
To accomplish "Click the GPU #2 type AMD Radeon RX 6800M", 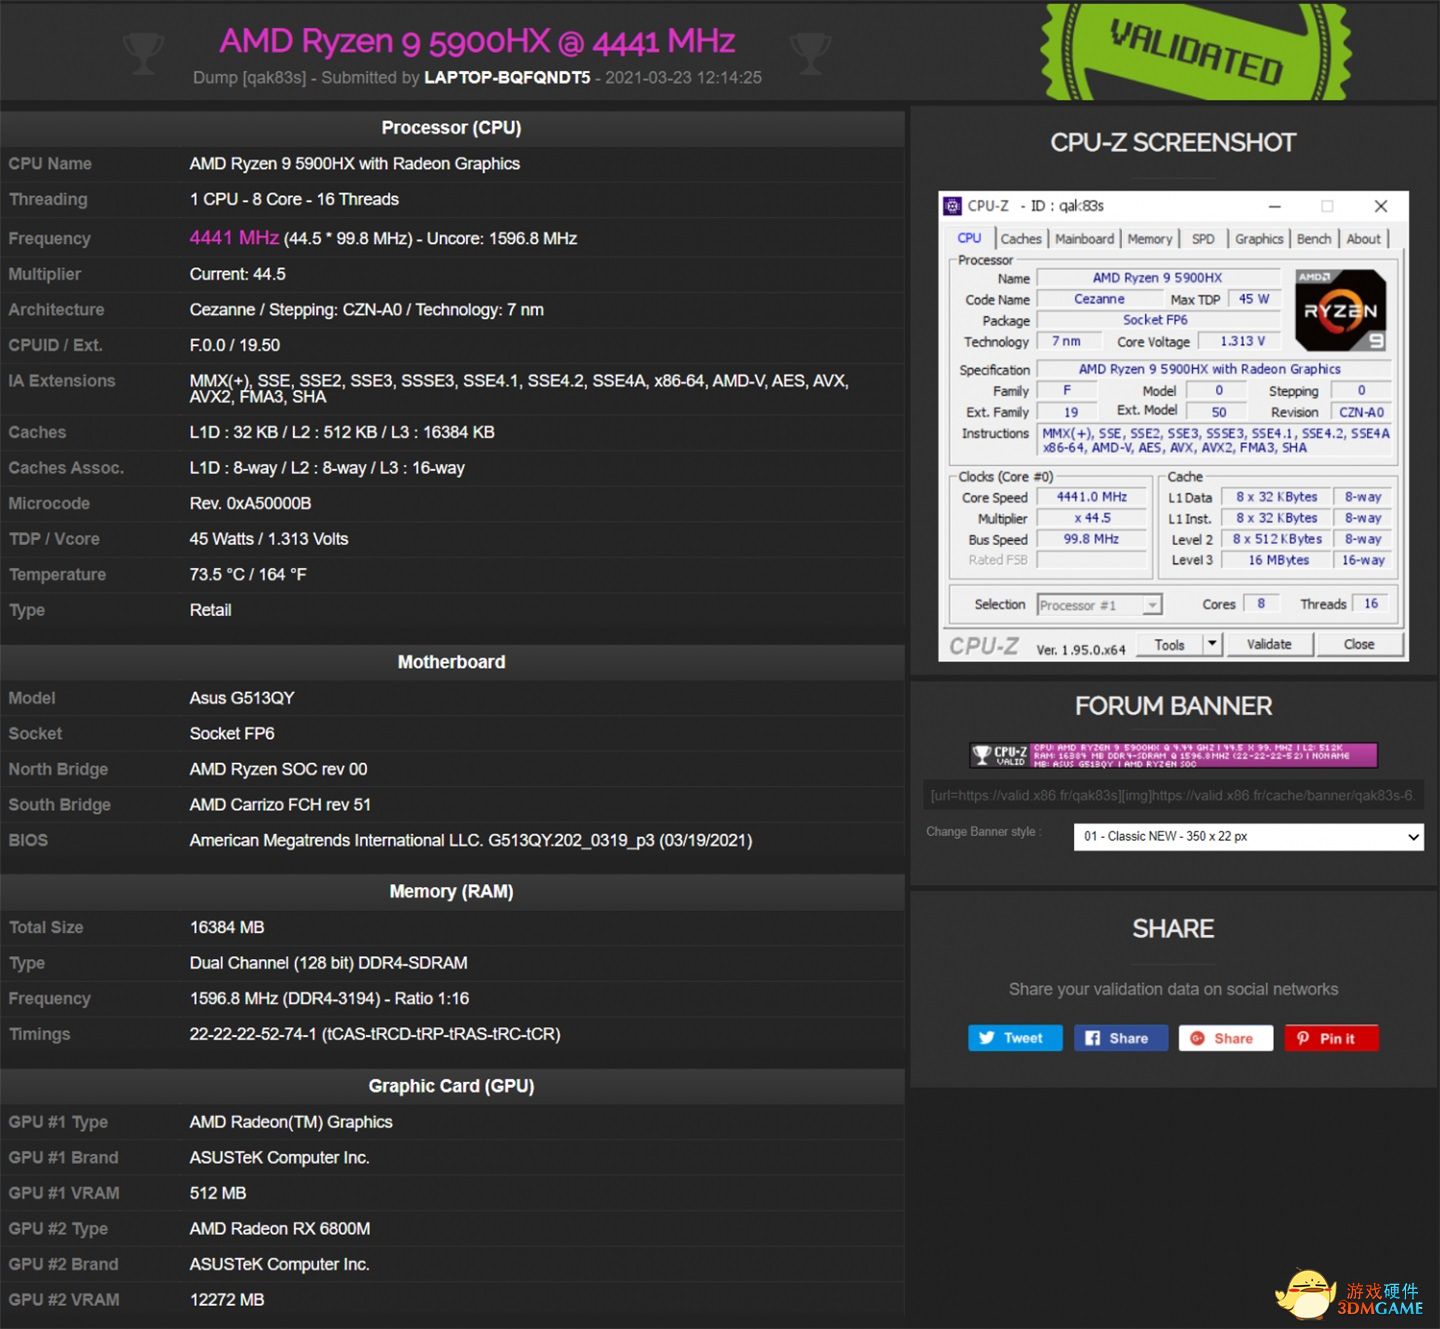I will (x=280, y=1228).
